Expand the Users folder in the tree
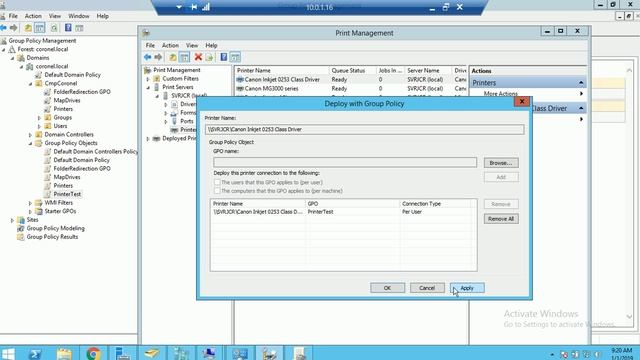Viewport: 640px width, 360px height. point(40,126)
